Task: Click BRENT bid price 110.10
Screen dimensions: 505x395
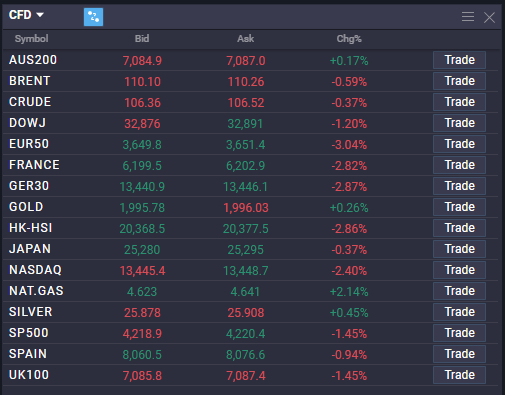Action: click(142, 82)
